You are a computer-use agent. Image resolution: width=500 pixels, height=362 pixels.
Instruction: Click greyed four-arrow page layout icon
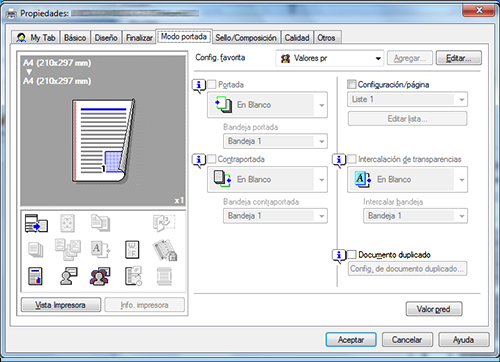(67, 223)
